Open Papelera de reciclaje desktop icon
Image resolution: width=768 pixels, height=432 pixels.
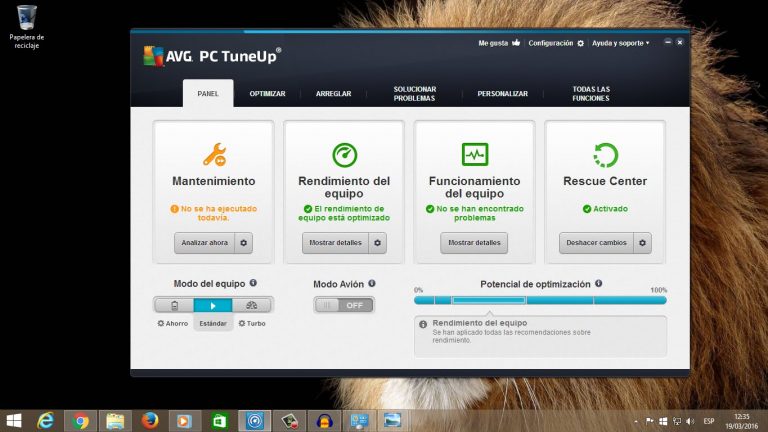point(26,27)
